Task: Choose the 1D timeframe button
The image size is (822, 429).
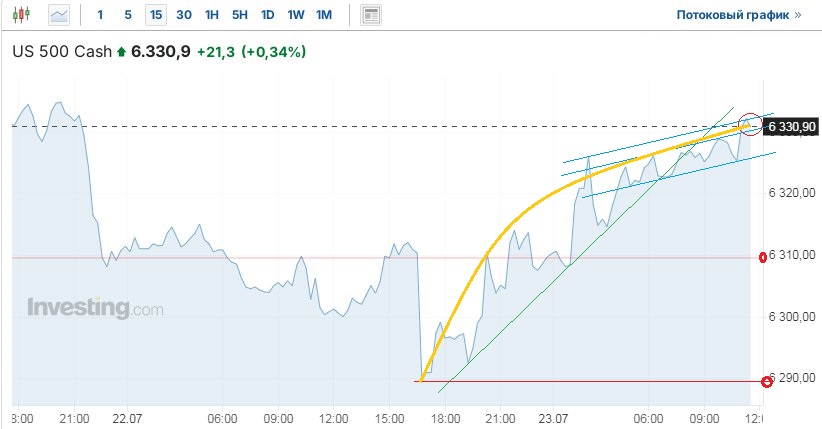Action: (268, 15)
